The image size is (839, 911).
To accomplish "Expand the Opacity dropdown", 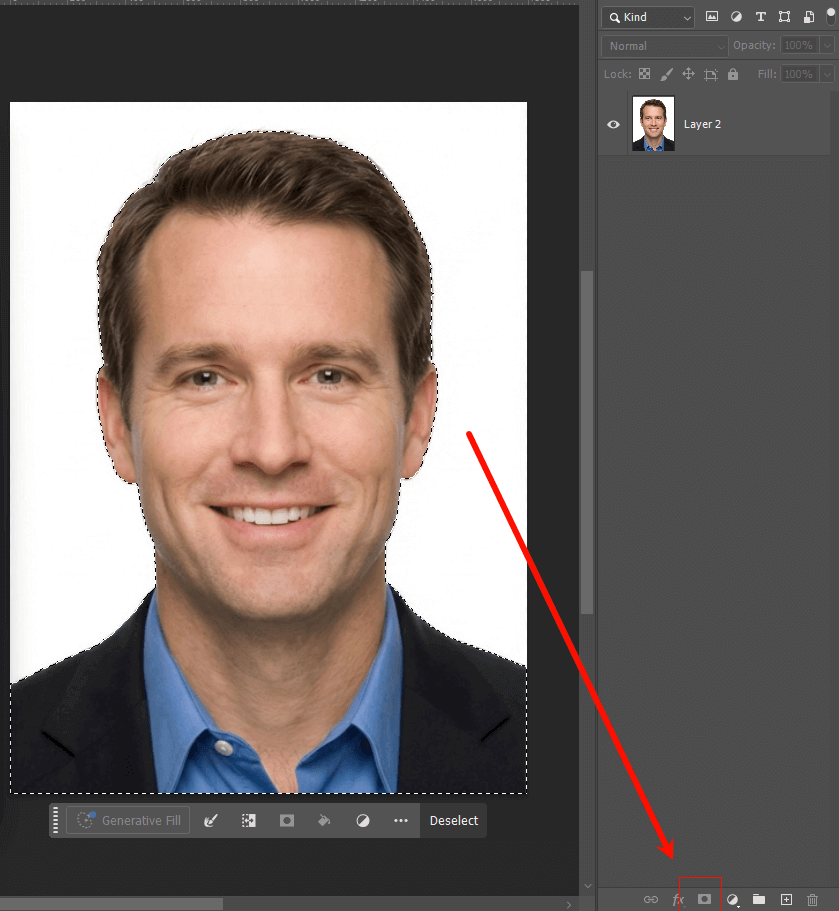I will (x=825, y=45).
